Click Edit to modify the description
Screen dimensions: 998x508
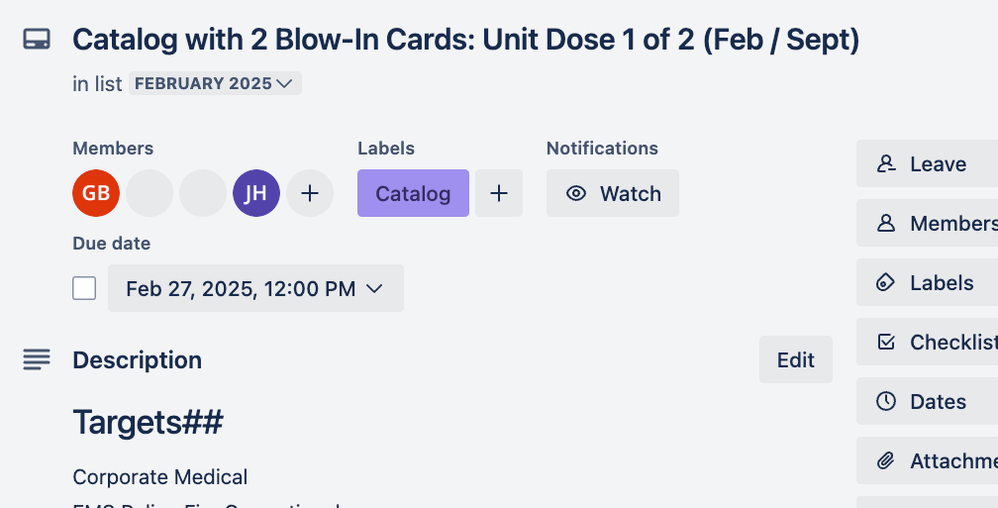(796, 360)
